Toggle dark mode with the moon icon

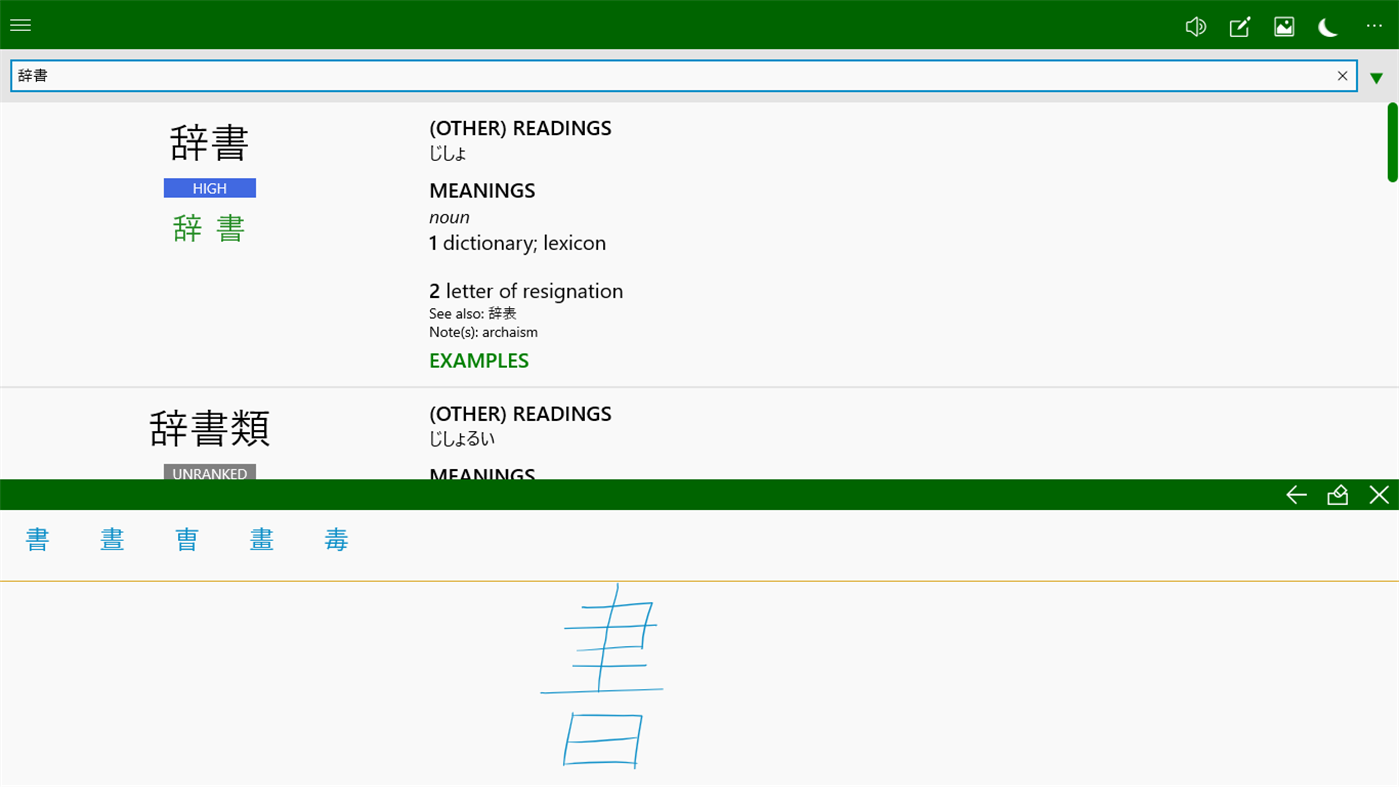tap(1327, 27)
